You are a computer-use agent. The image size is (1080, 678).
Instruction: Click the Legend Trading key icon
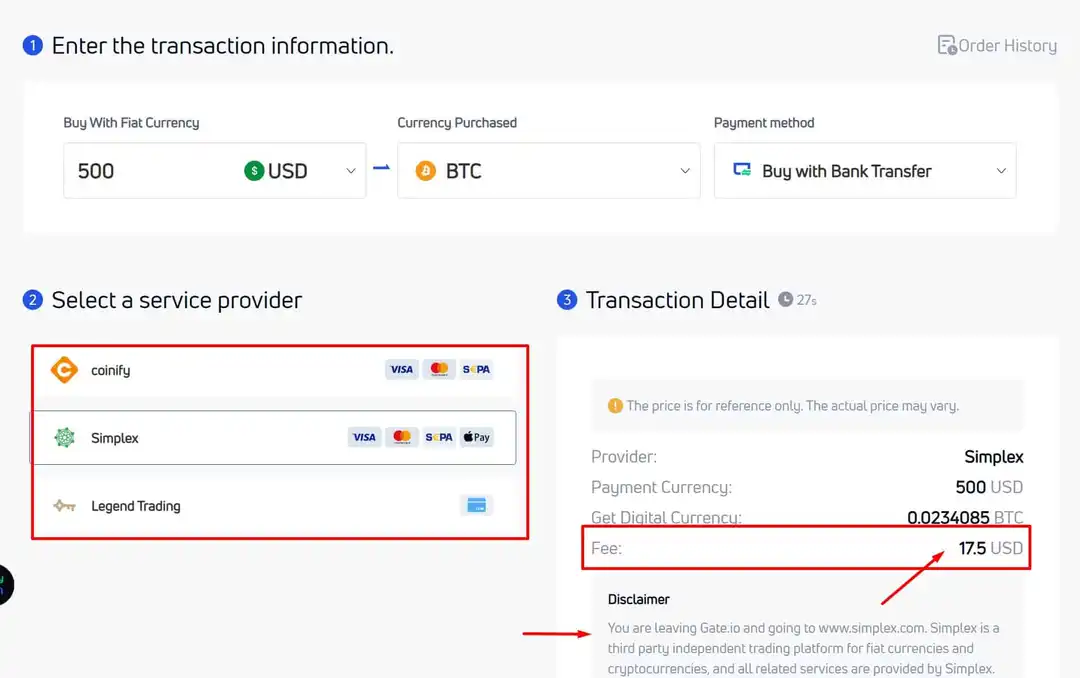(x=64, y=505)
